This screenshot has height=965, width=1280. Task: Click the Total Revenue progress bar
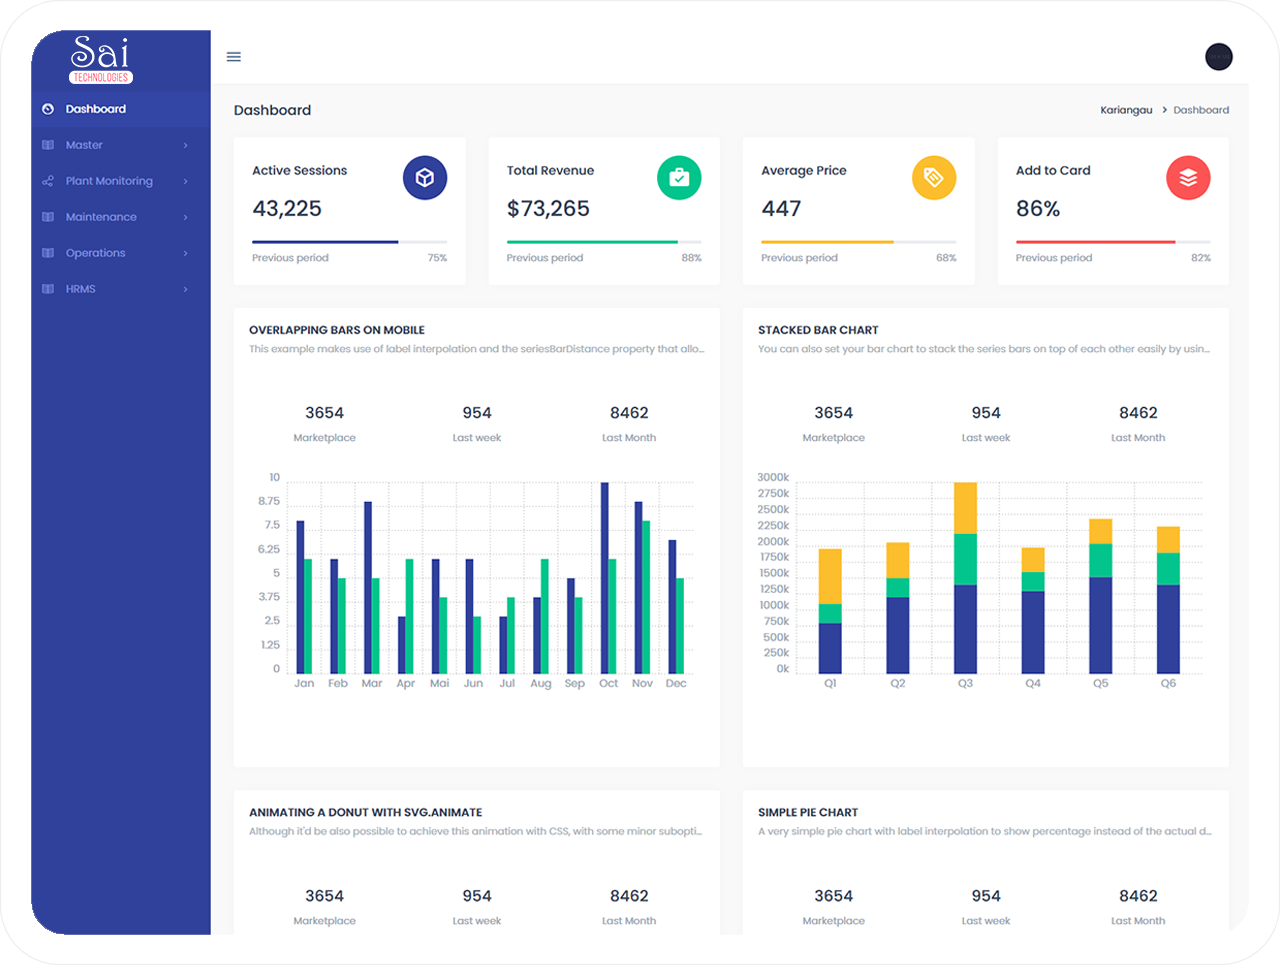click(604, 242)
